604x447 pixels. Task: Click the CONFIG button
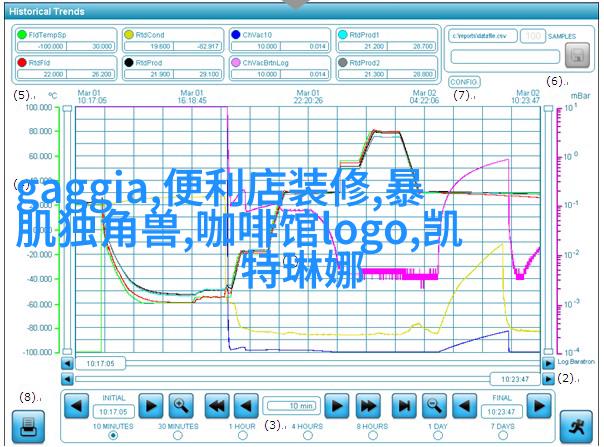pos(464,82)
